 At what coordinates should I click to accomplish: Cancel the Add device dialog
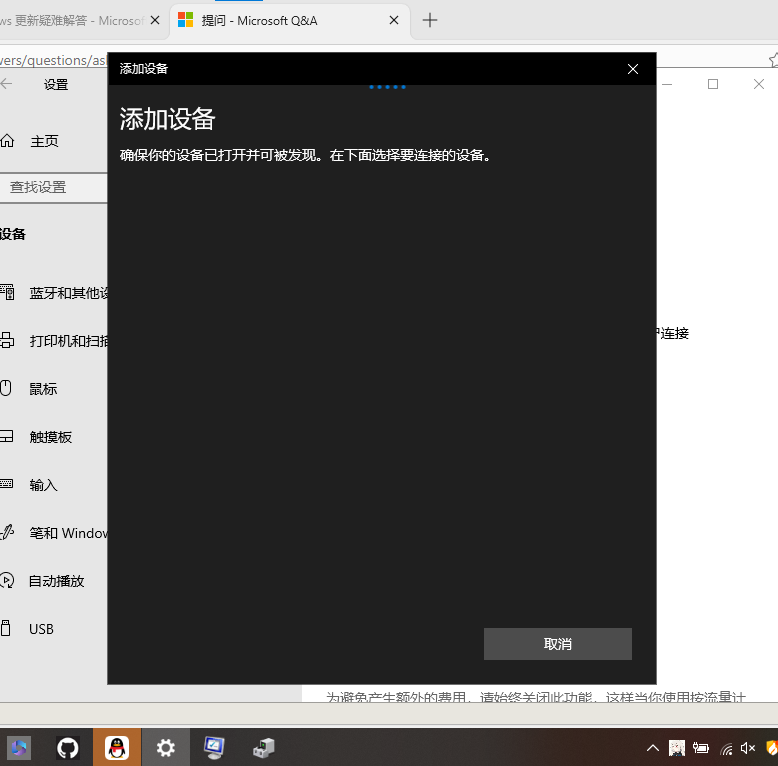pos(557,644)
